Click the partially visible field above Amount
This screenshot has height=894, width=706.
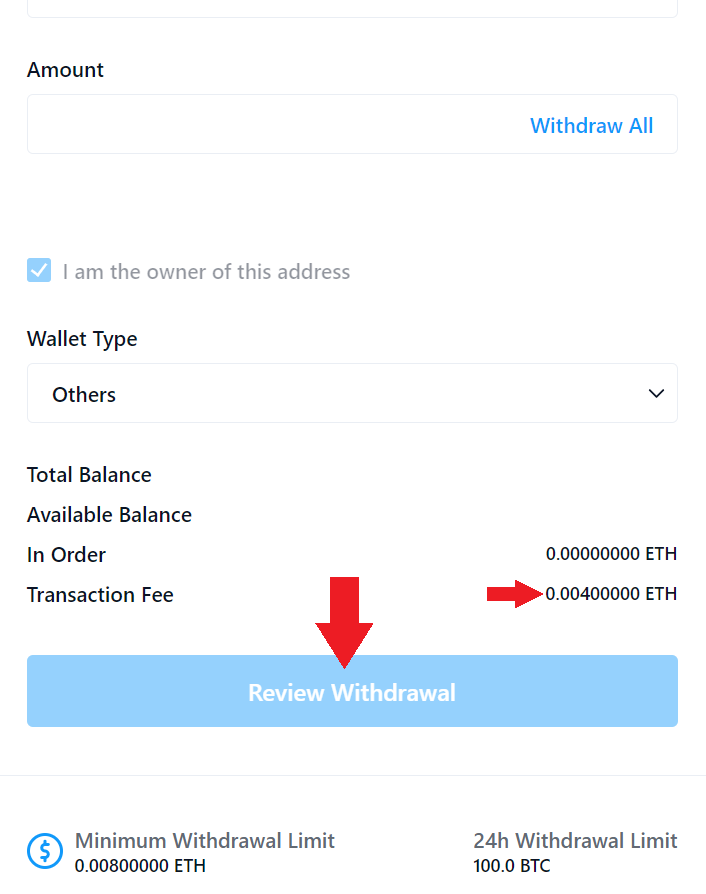(352, 7)
